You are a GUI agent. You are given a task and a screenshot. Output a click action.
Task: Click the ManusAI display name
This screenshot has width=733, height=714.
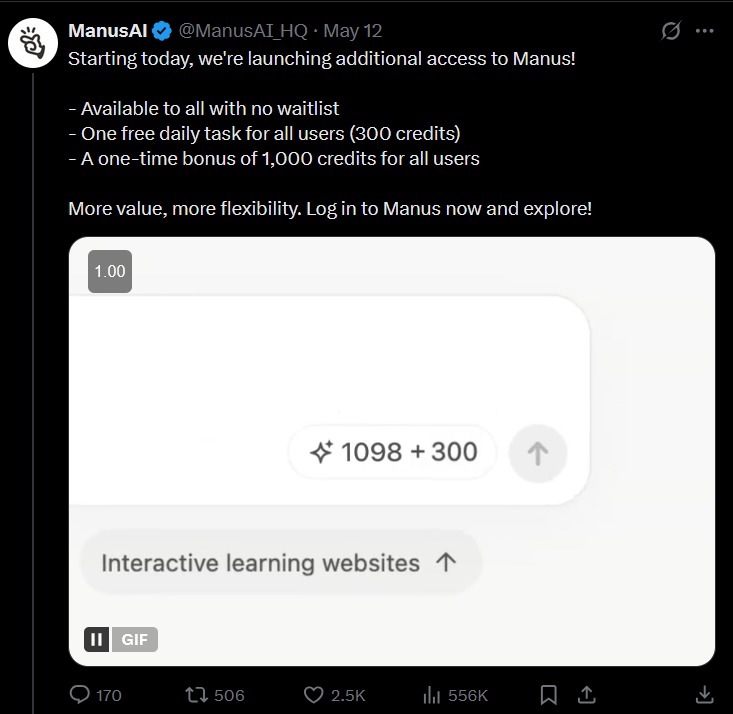pos(108,31)
